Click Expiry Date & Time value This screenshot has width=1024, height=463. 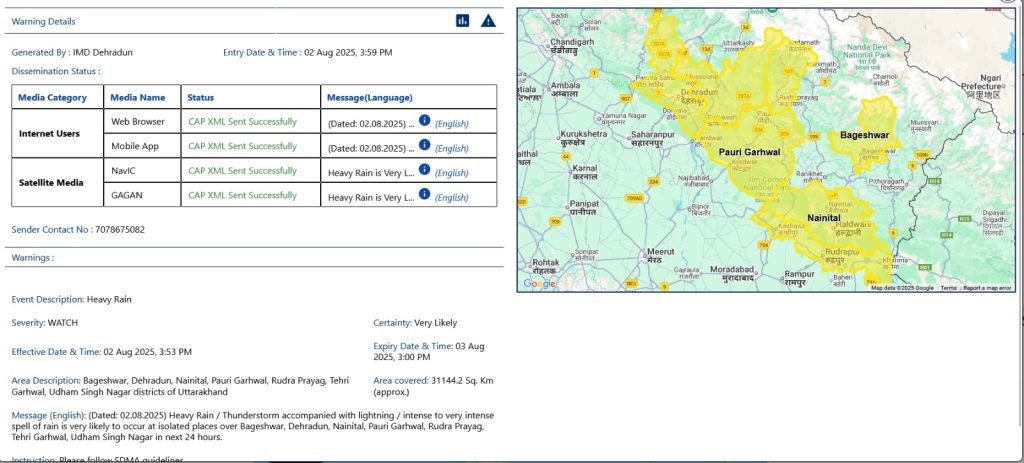pos(429,351)
